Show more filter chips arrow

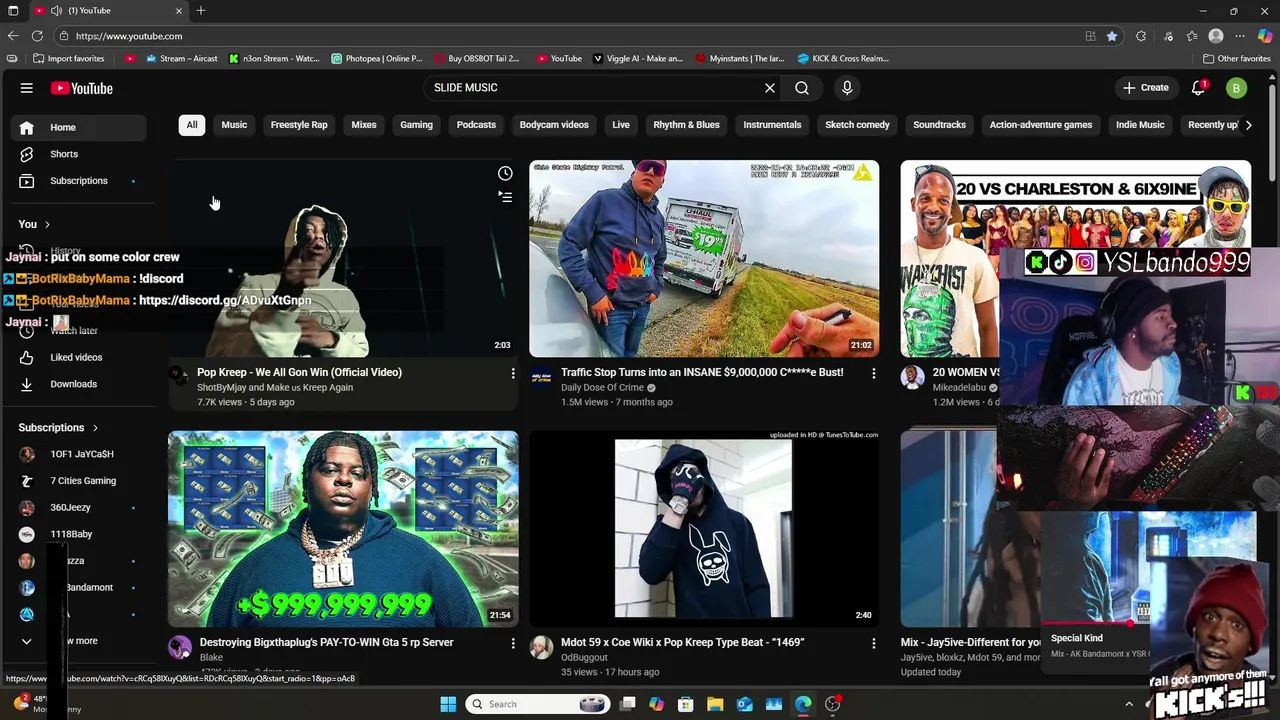(1248, 125)
